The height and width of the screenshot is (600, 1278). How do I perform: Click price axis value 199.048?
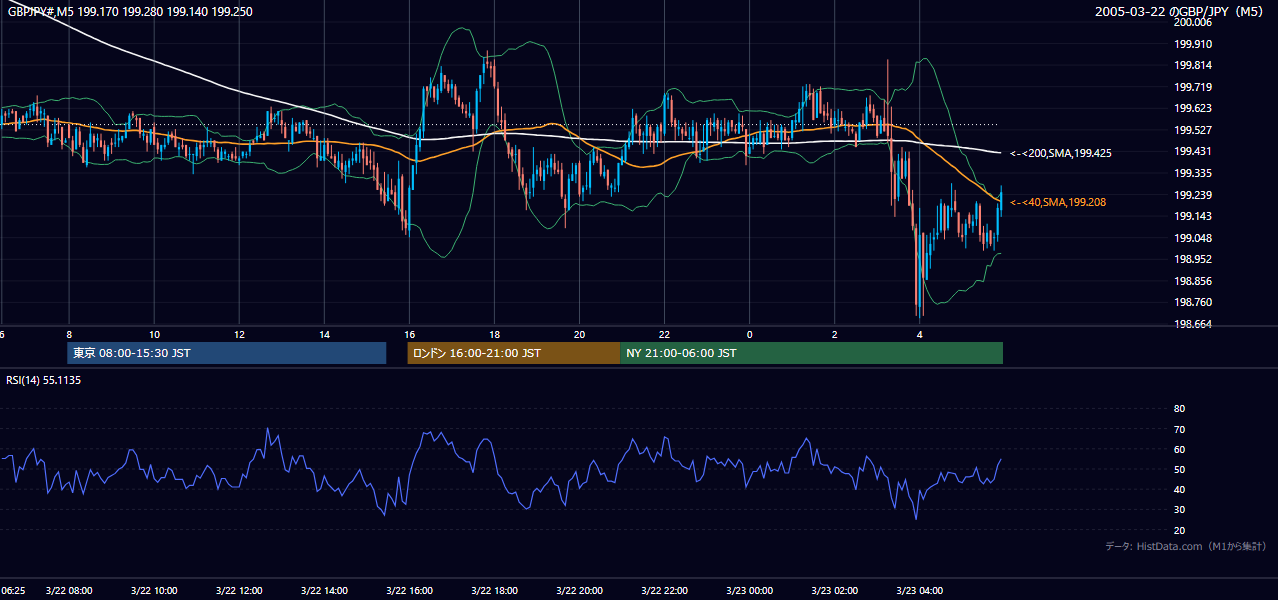(x=1193, y=238)
